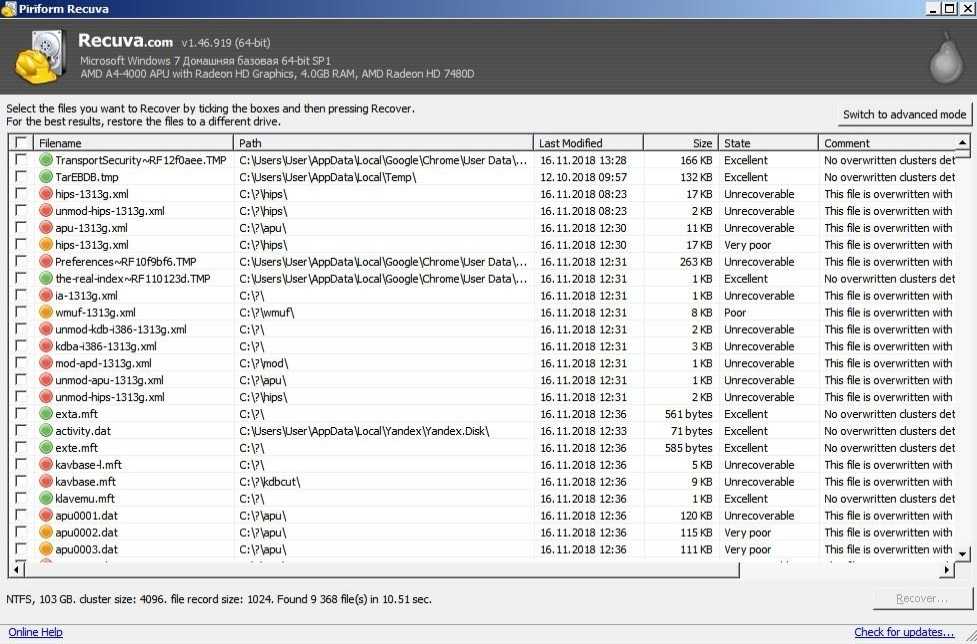Click green status icon for TarEBDB.tmp
Image resolution: width=977 pixels, height=644 pixels.
coord(45,177)
